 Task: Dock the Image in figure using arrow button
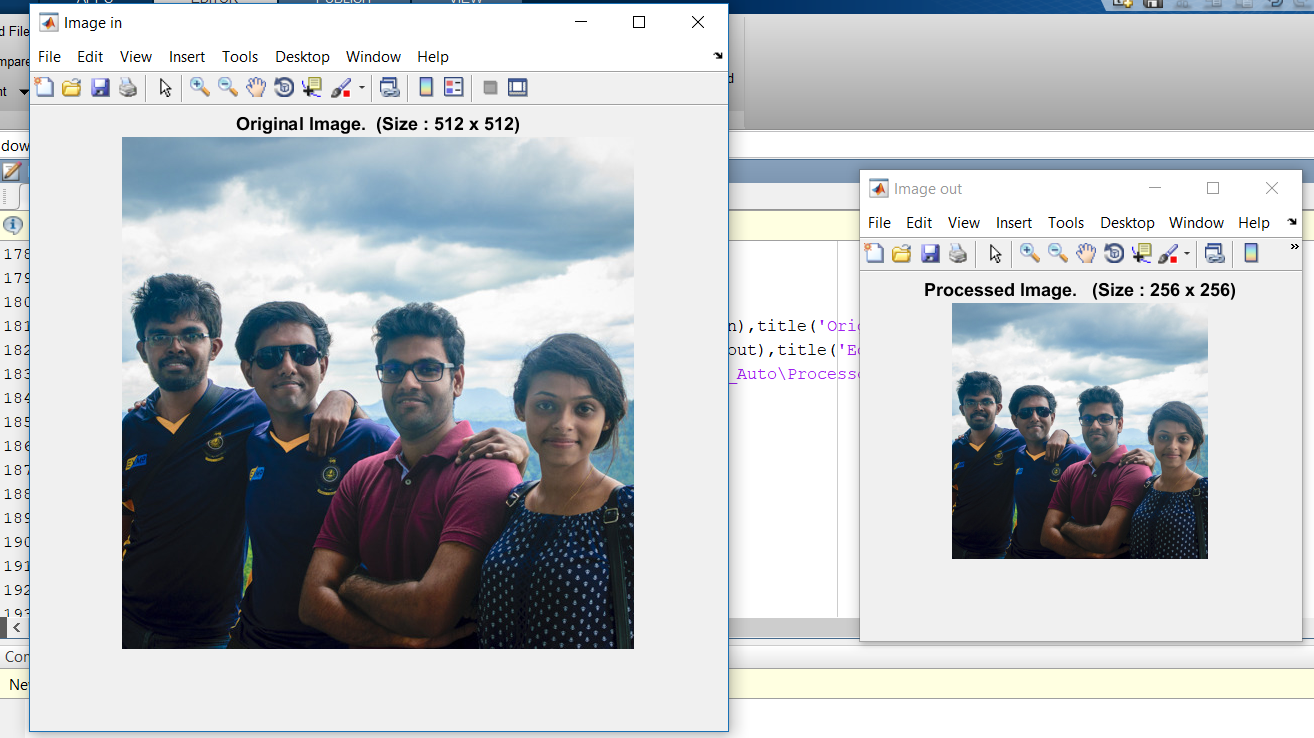[718, 57]
